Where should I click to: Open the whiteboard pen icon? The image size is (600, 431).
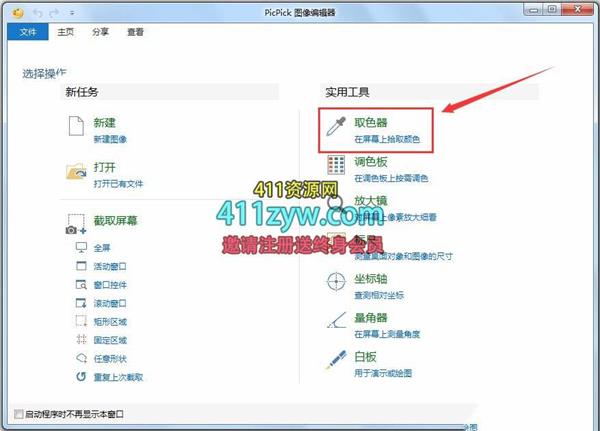click(x=337, y=359)
